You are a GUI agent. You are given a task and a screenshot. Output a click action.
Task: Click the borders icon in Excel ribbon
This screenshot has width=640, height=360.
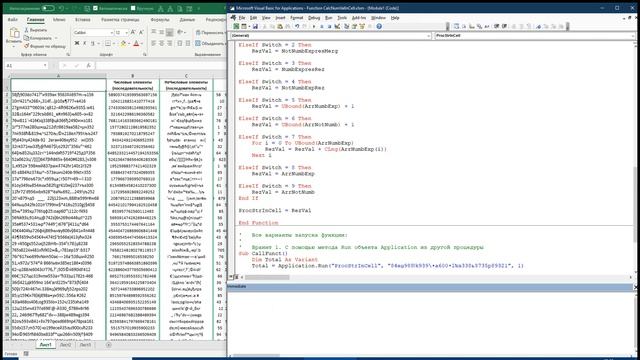(108, 43)
